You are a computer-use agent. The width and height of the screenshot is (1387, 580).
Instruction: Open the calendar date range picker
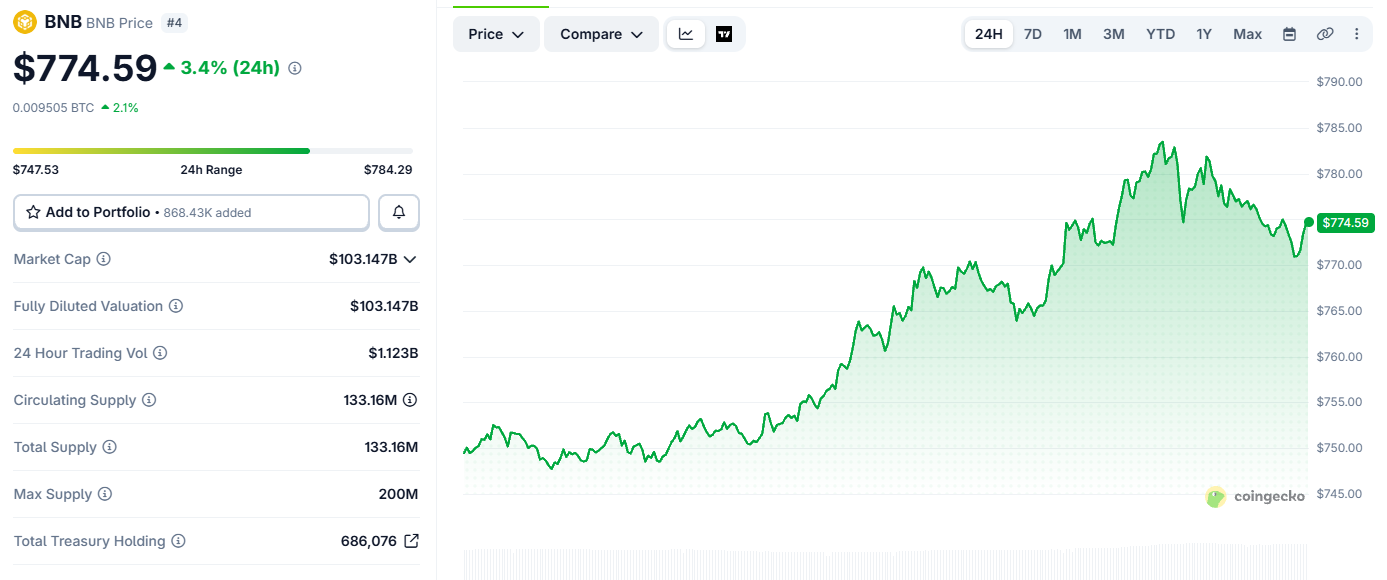1290,34
